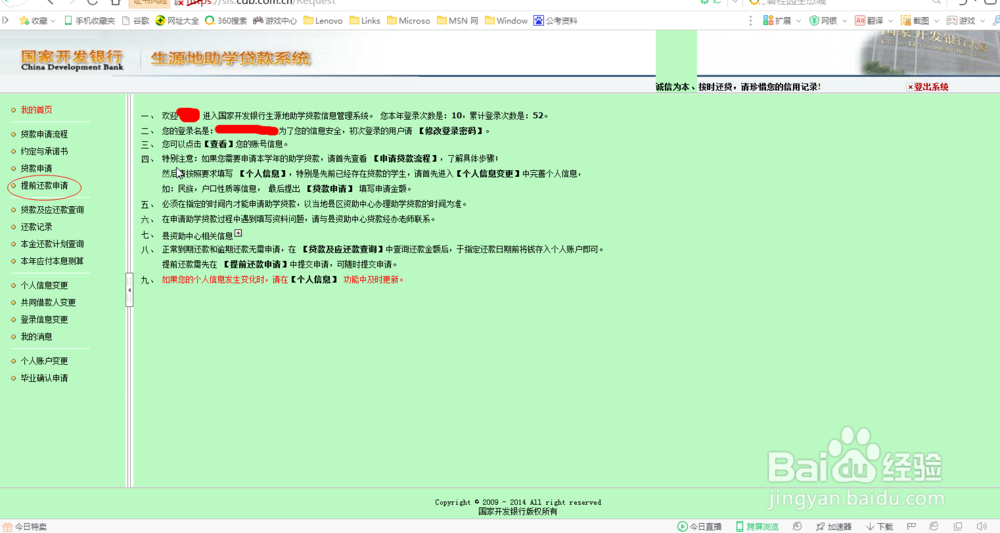
Task: Open 贷款及应还款查询 in the sidebar
Action: tap(52, 210)
